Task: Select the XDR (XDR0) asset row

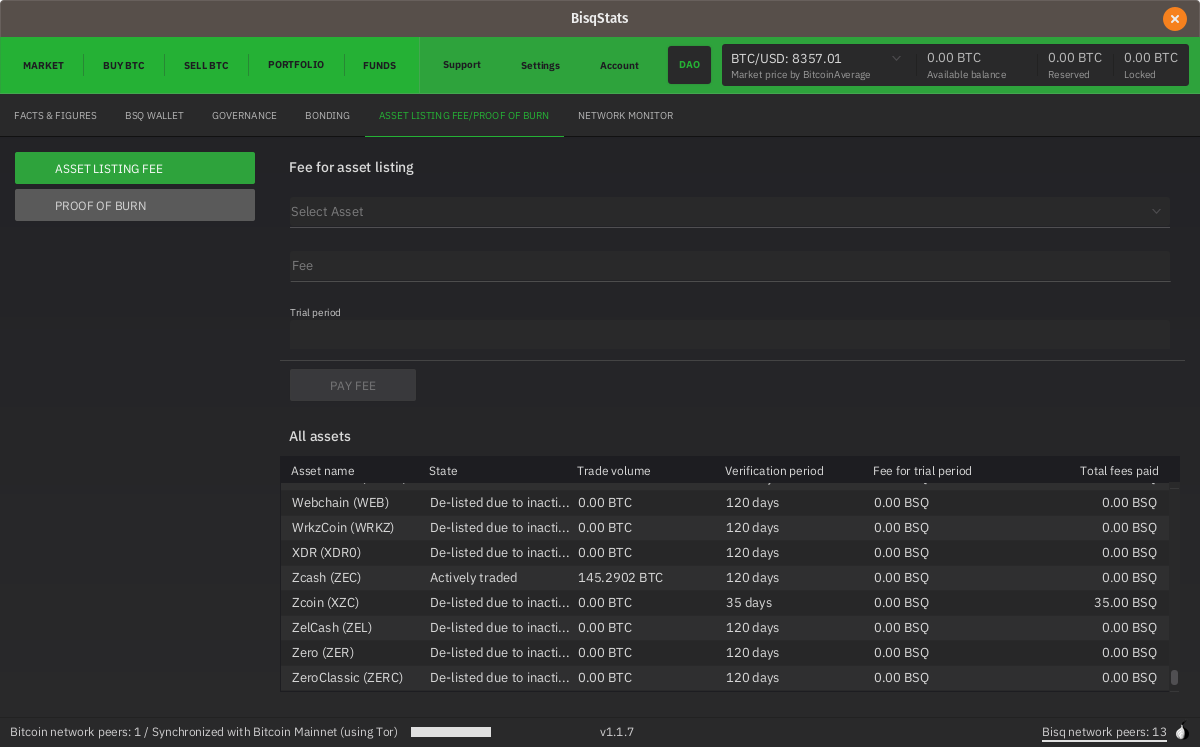Action: tap(725, 553)
